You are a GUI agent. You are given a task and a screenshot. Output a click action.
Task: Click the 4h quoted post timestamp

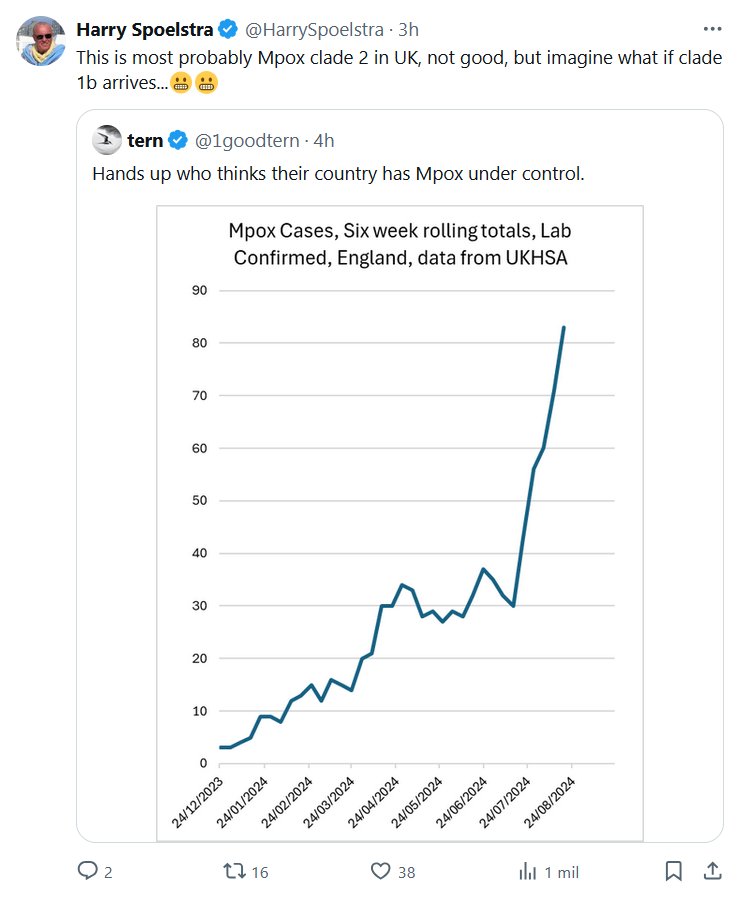pyautogui.click(x=324, y=140)
